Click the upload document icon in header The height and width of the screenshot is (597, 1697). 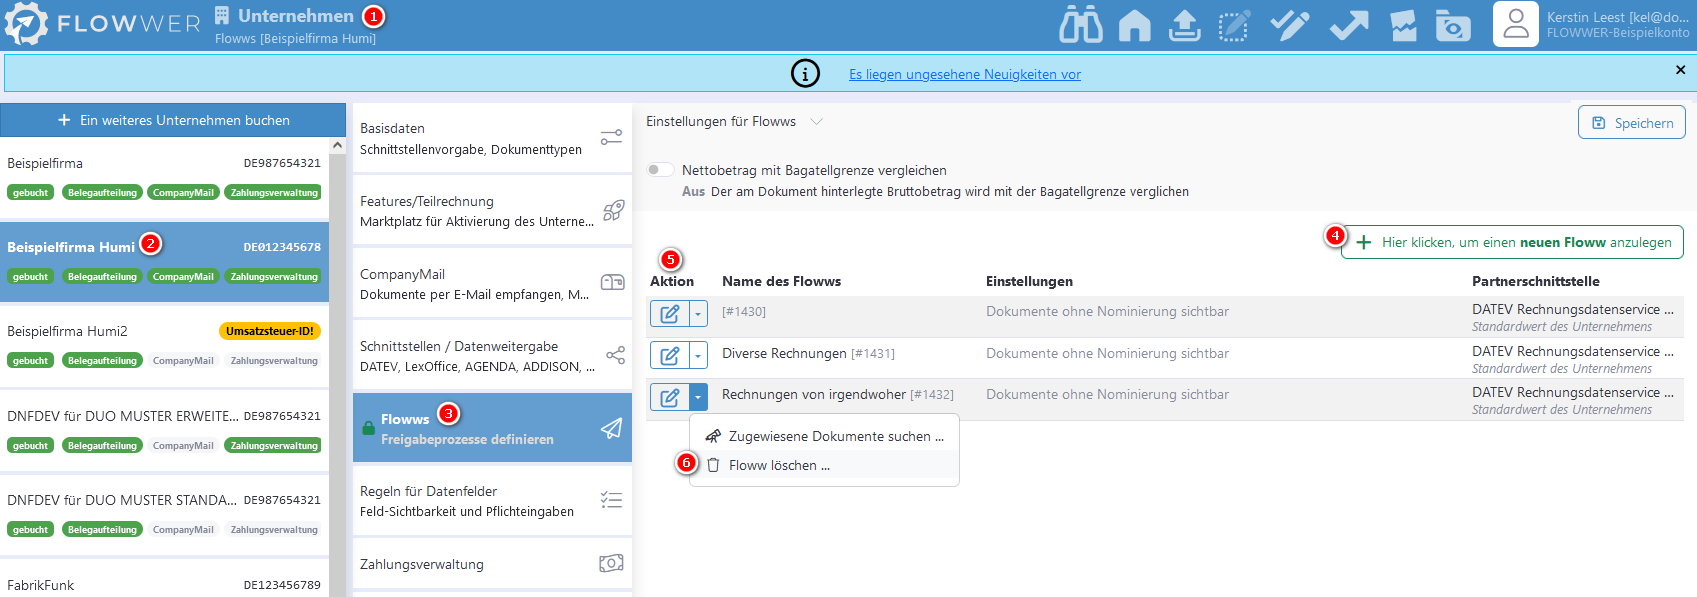click(x=1184, y=25)
